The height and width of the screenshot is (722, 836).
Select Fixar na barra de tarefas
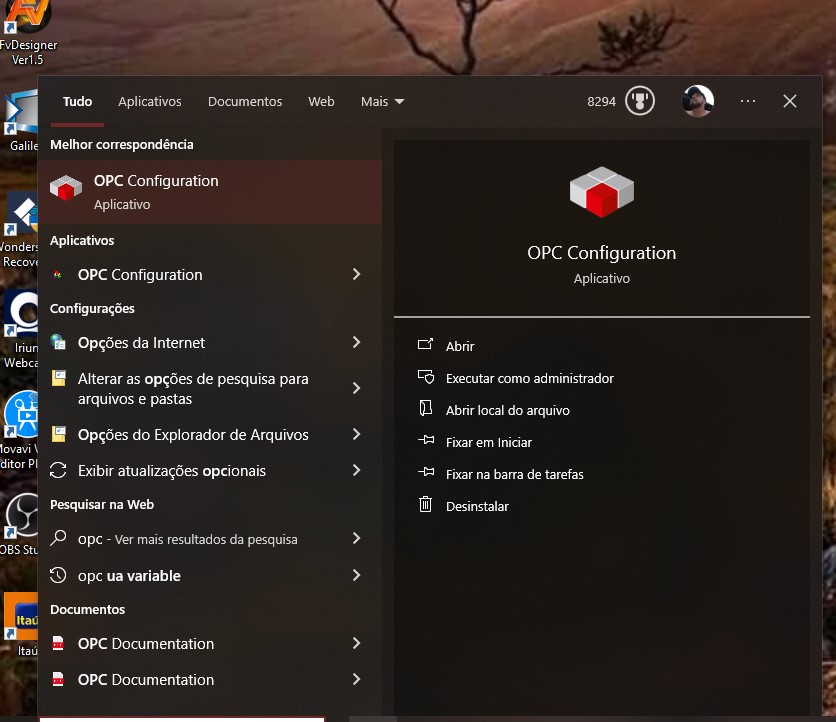[514, 474]
